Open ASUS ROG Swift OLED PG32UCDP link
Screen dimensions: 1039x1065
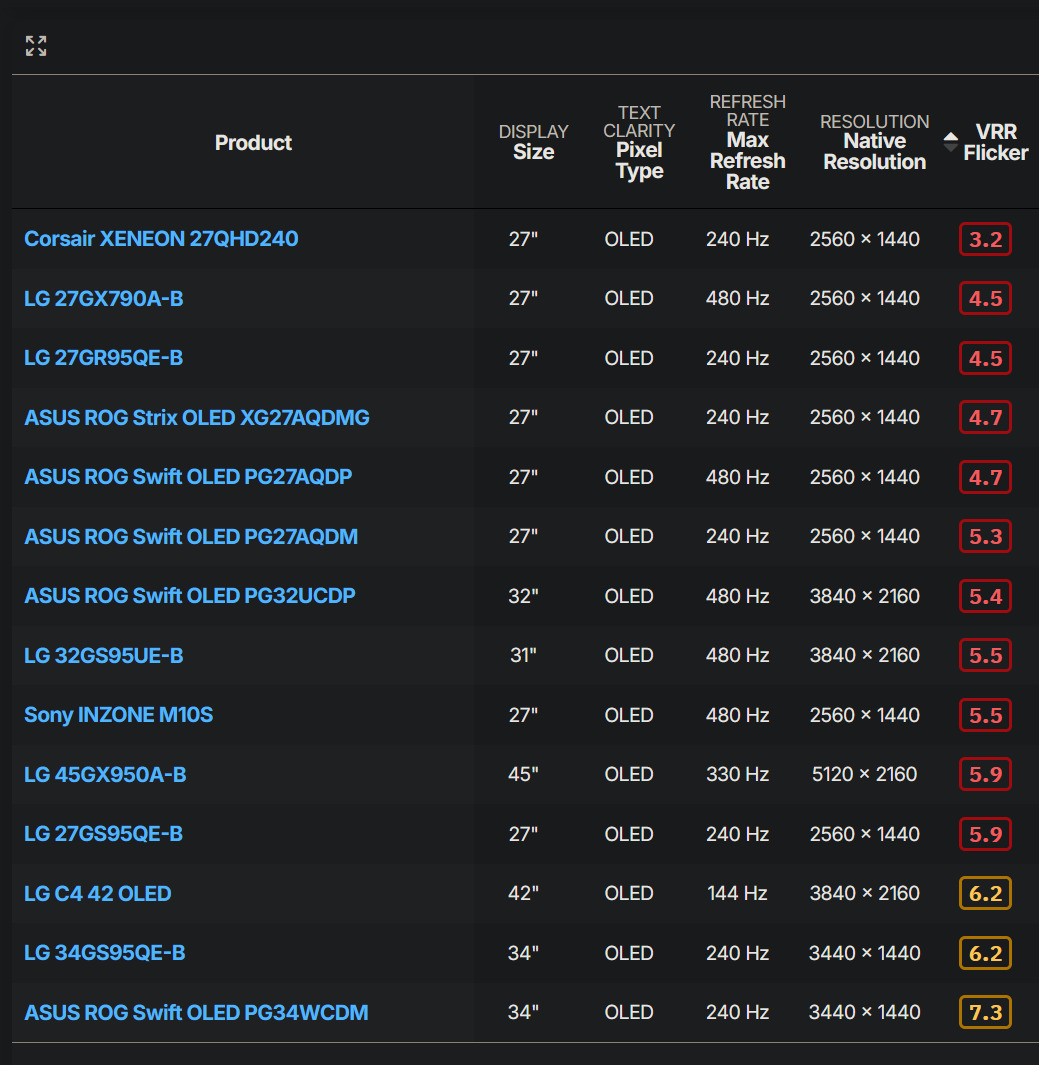[190, 596]
